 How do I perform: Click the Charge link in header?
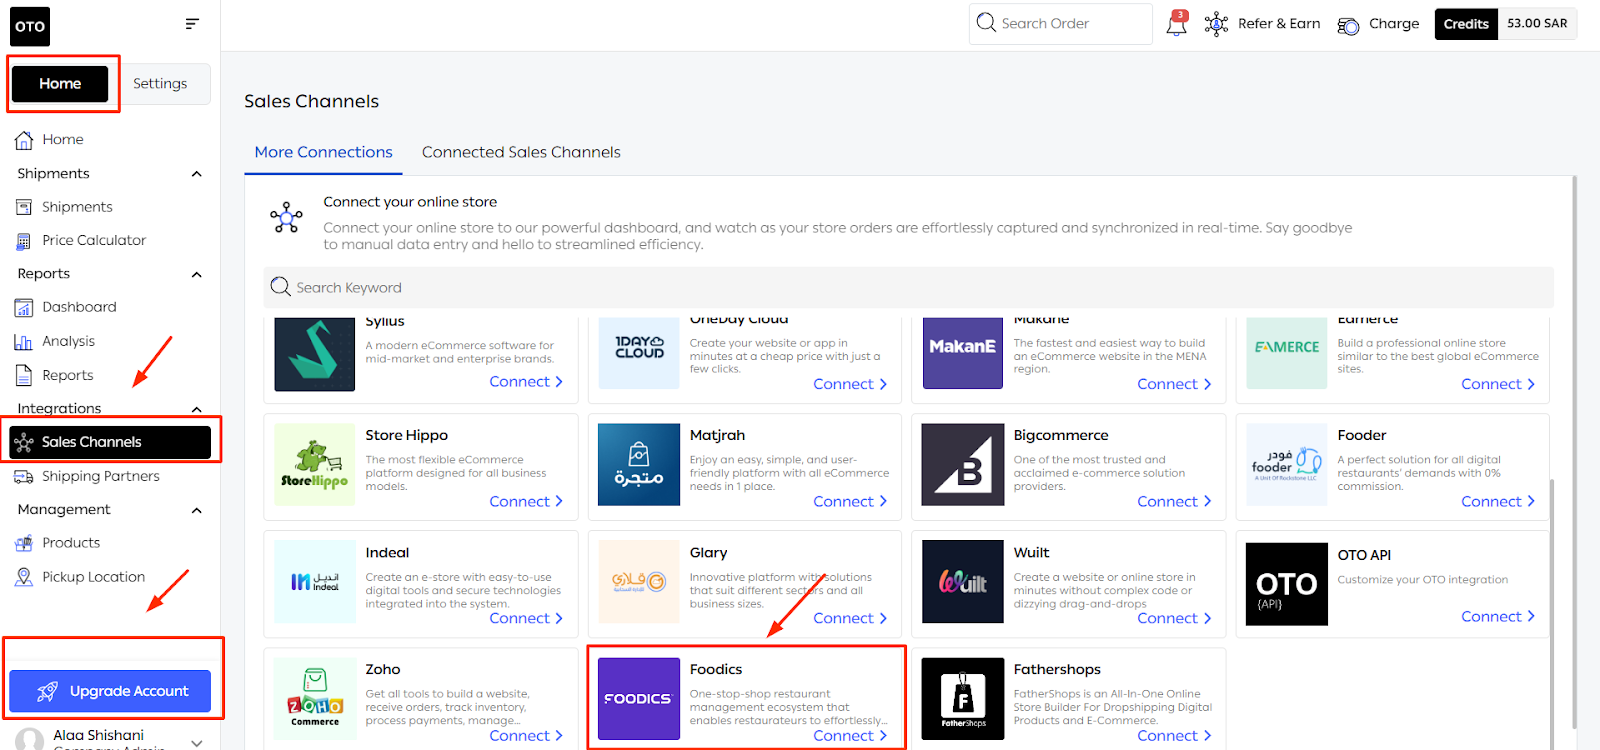(x=1394, y=24)
